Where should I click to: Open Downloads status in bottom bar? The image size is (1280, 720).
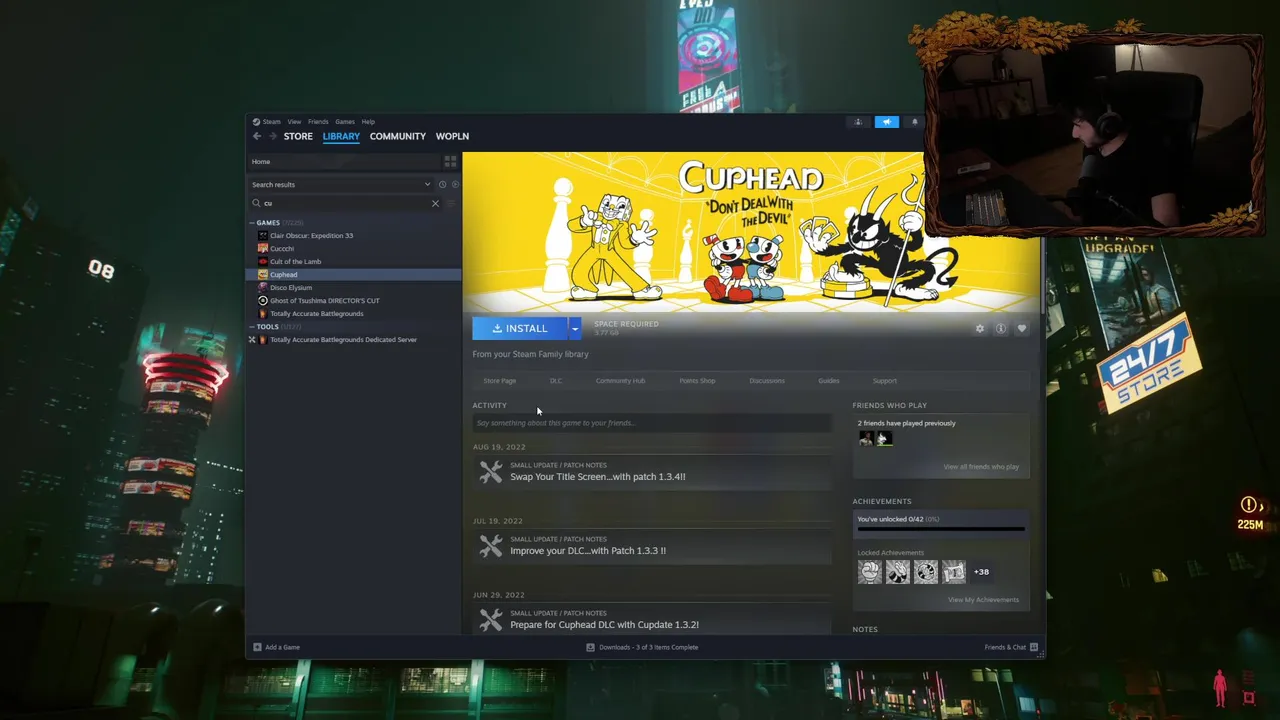642,647
